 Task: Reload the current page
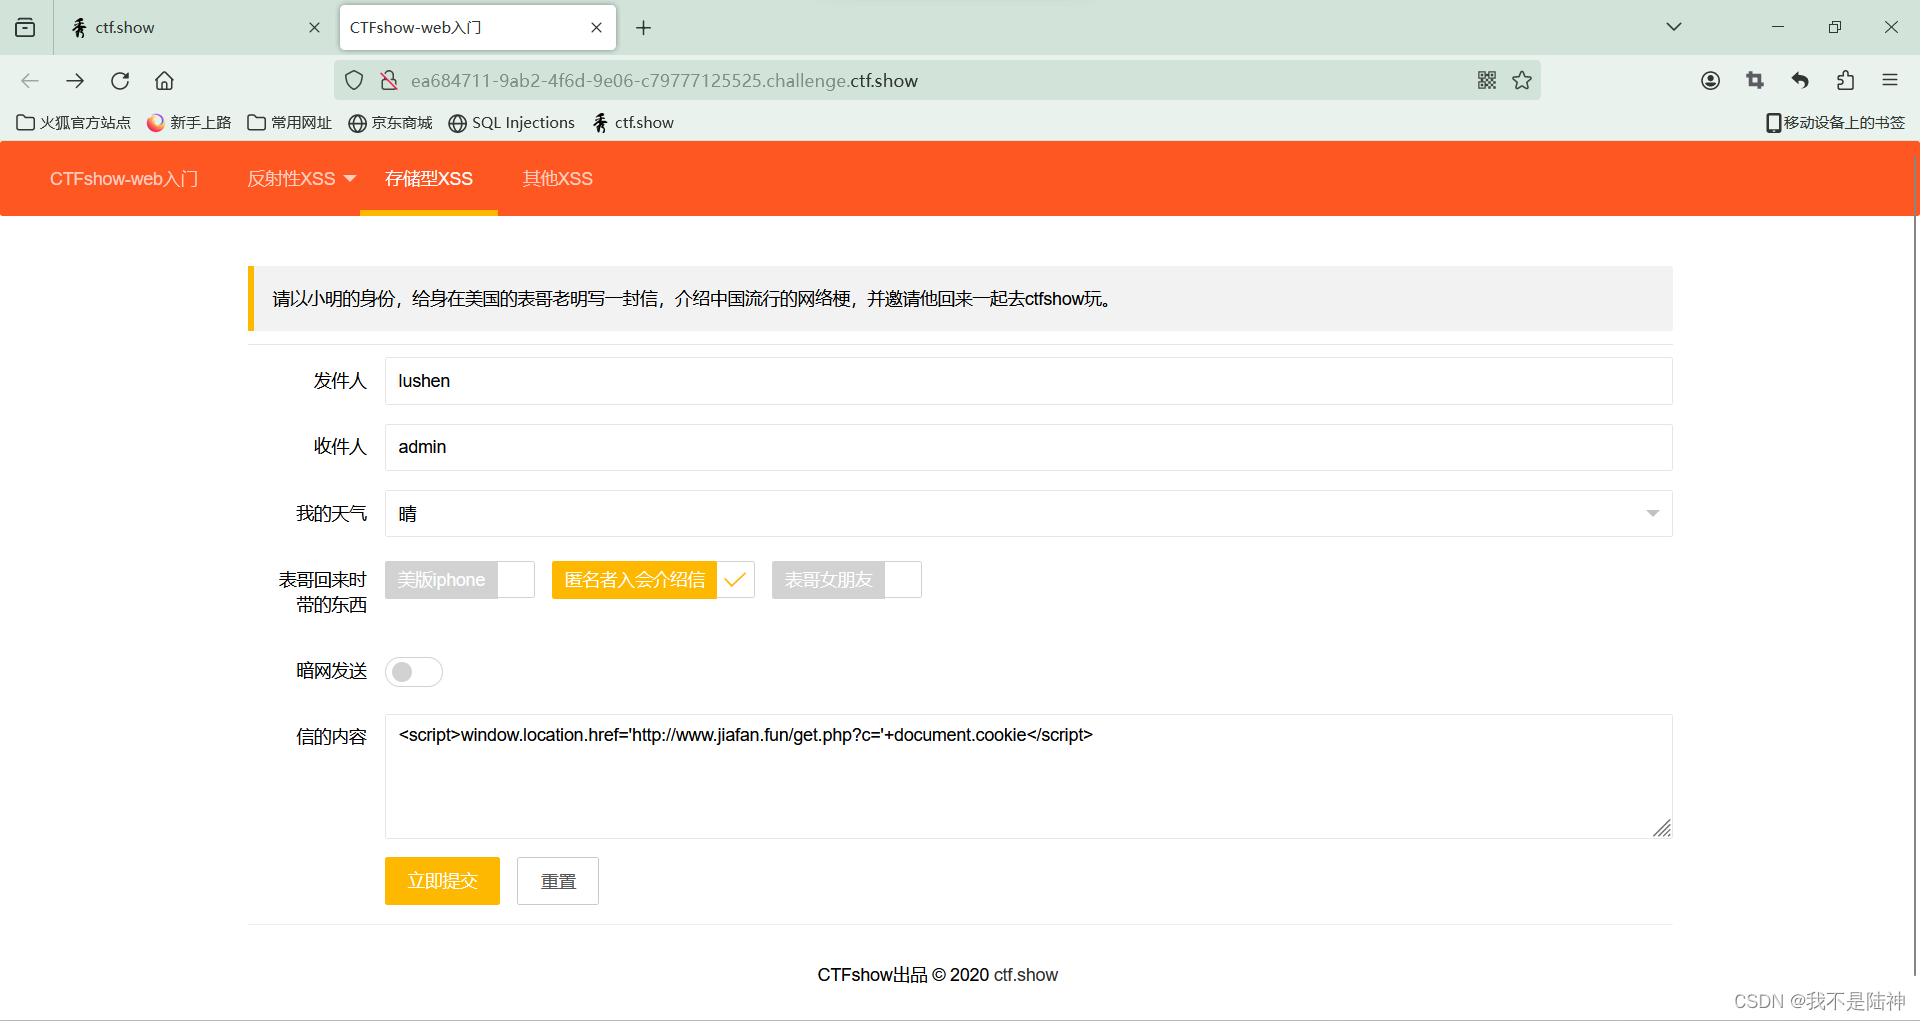[x=120, y=81]
